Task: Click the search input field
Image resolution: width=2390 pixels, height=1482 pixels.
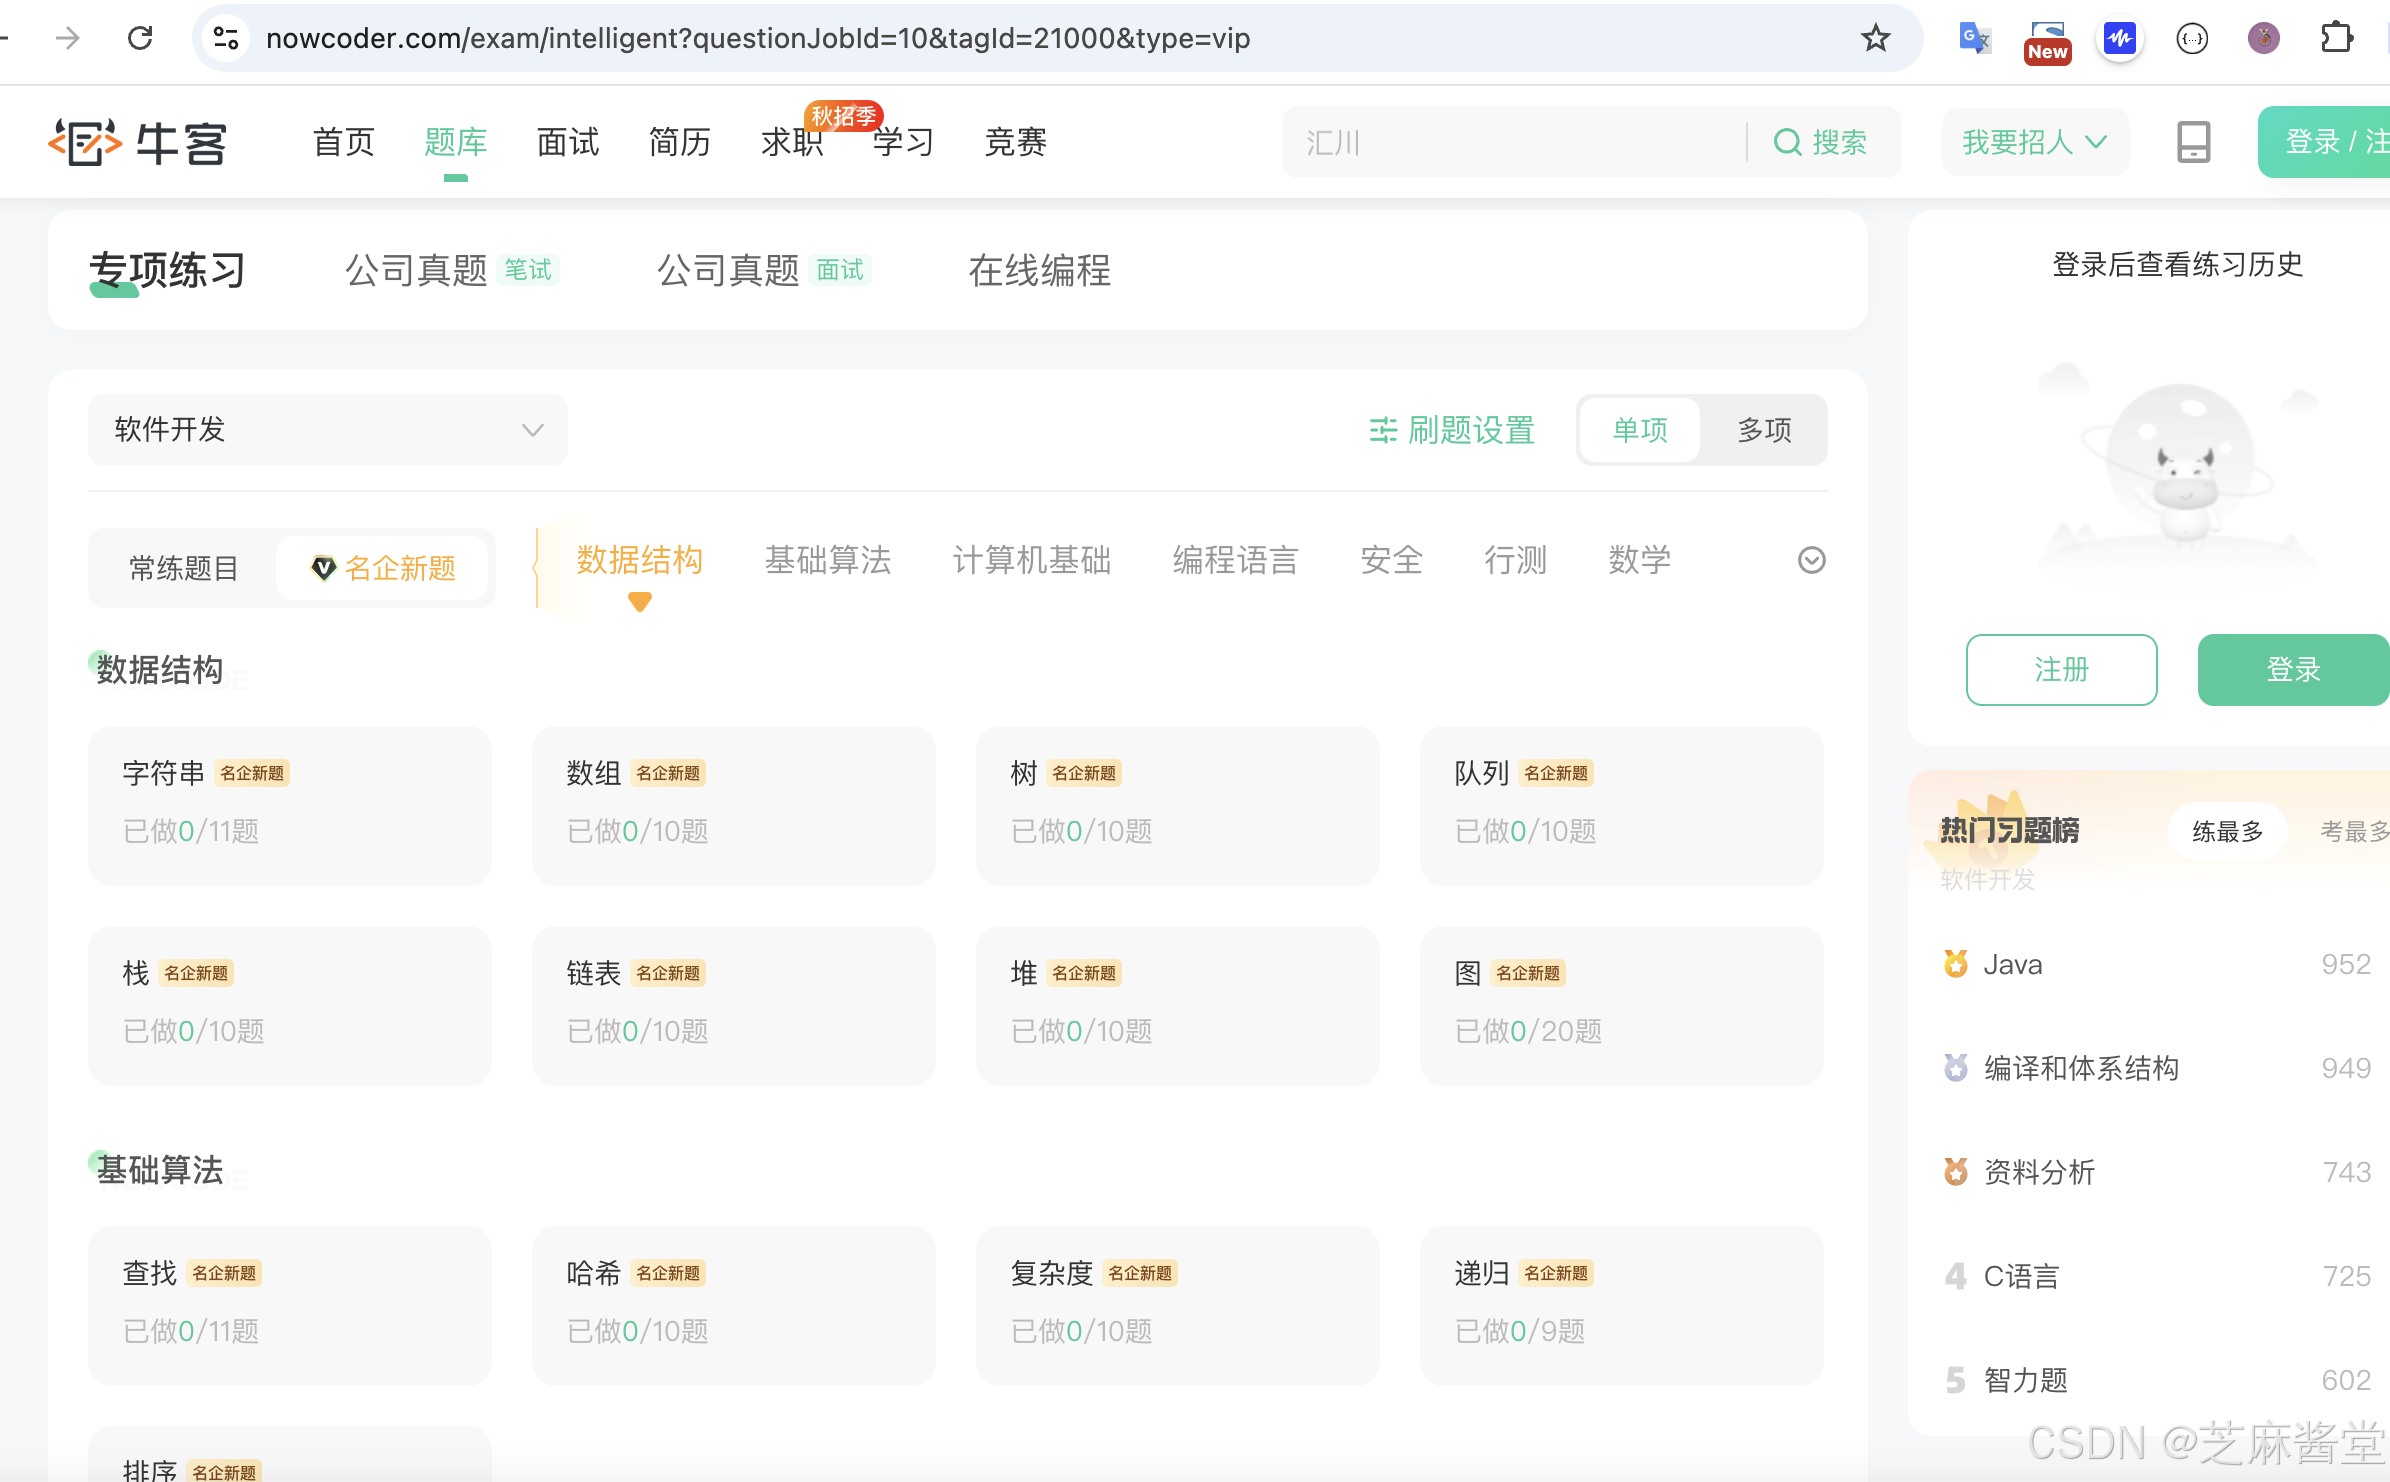Action: (x=1510, y=142)
